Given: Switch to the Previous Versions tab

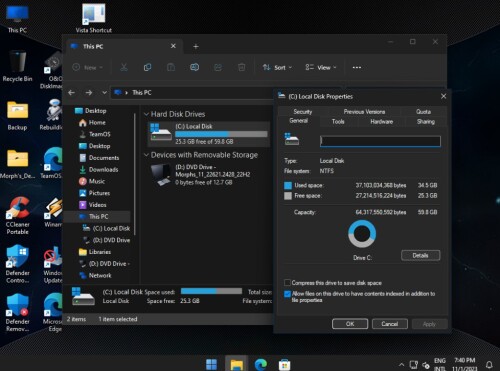Looking at the screenshot, I should pyautogui.click(x=364, y=112).
